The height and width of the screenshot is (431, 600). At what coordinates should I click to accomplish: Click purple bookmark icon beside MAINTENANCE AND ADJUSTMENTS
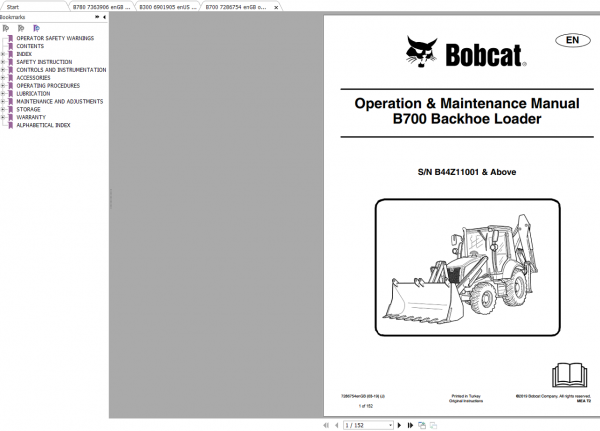click(x=11, y=101)
